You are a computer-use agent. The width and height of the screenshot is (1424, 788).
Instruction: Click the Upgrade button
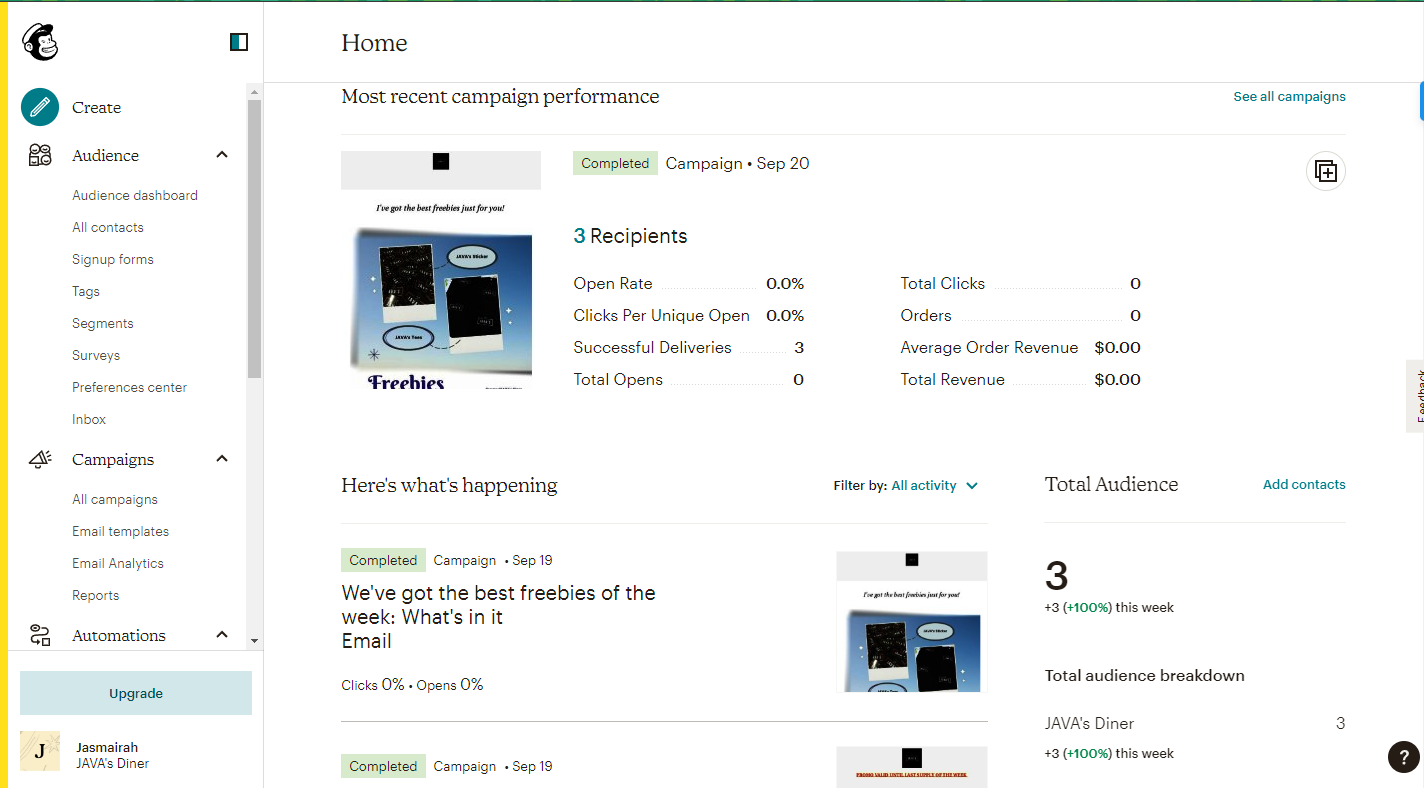pyautogui.click(x=136, y=693)
